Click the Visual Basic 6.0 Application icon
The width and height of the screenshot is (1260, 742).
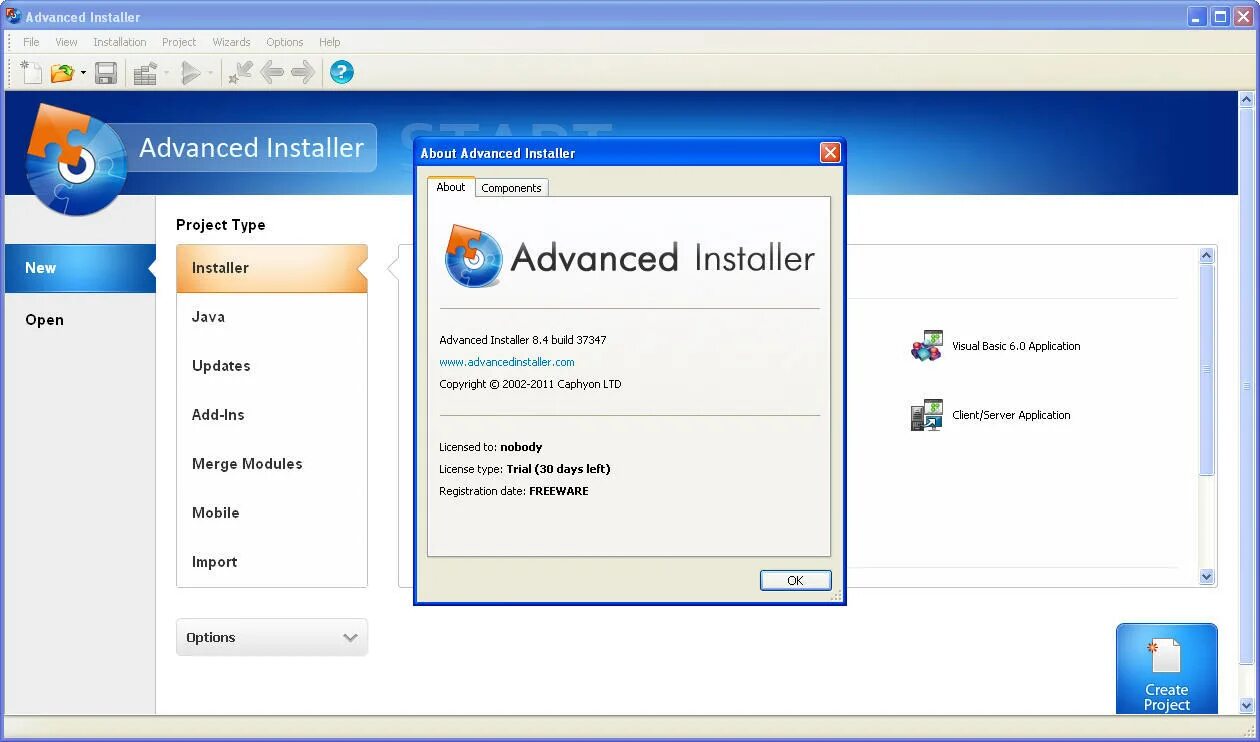(x=927, y=346)
